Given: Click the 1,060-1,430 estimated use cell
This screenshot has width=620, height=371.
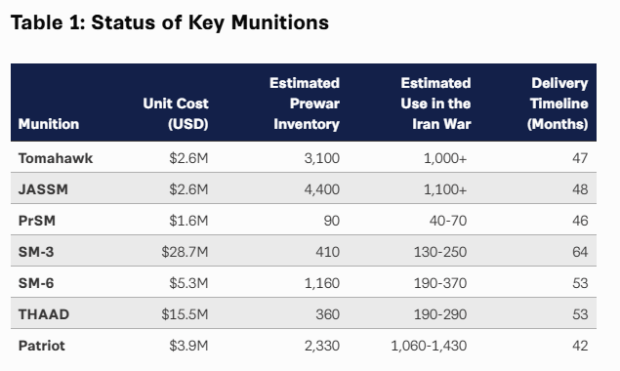Looking at the screenshot, I should pos(429,346).
